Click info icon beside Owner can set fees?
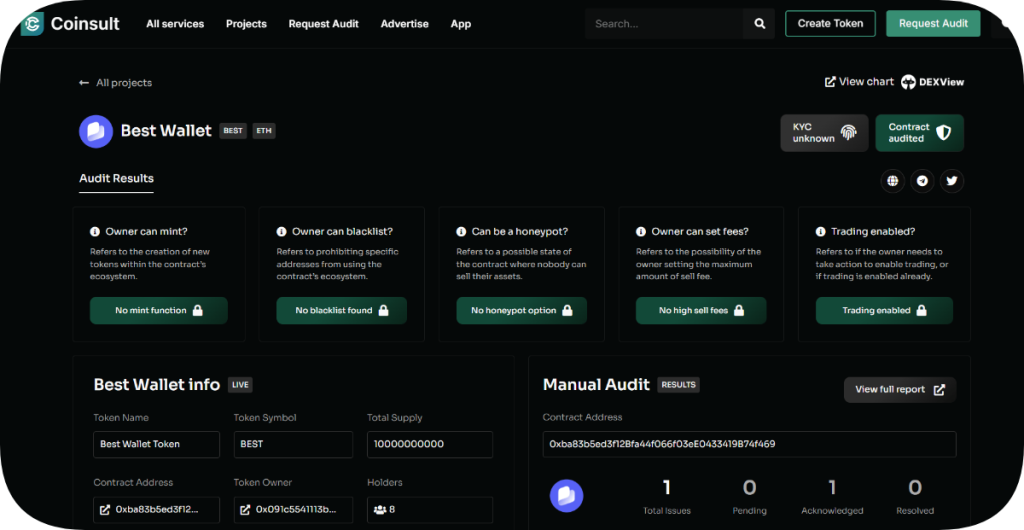The width and height of the screenshot is (1024, 530). tap(641, 231)
